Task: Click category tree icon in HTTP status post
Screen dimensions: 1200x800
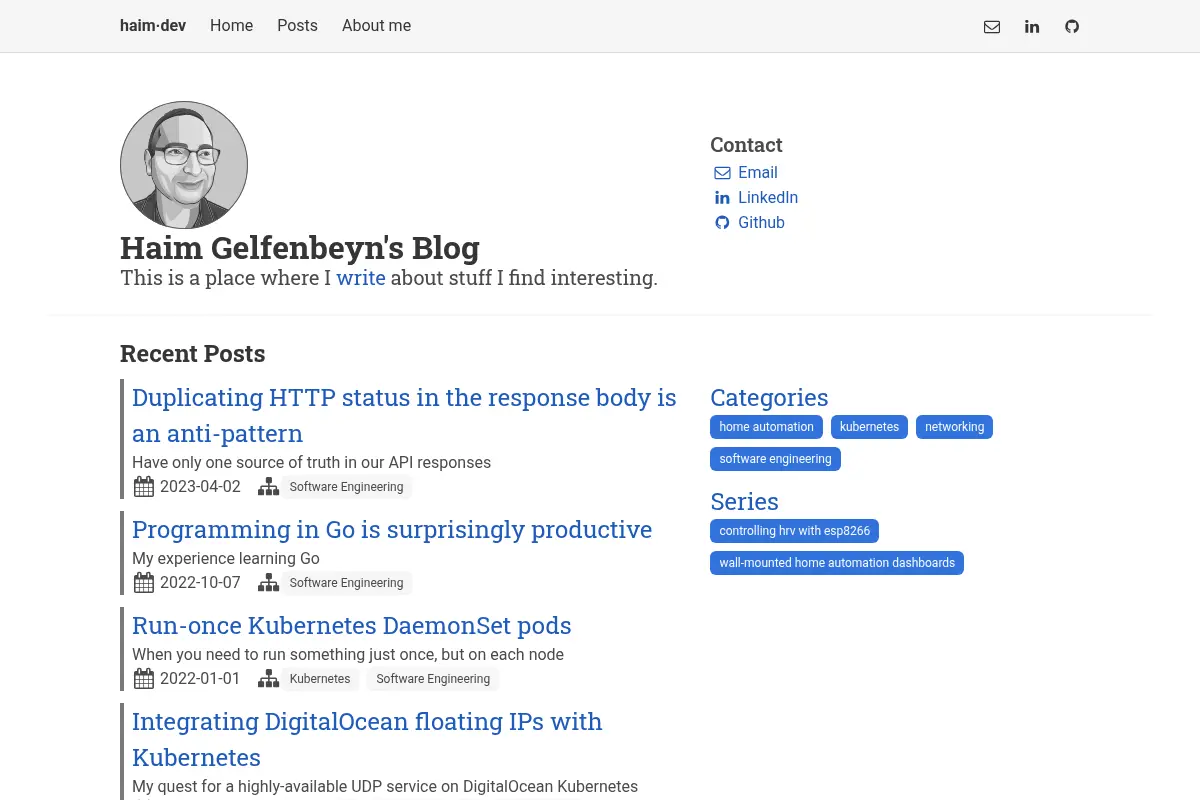Action: pos(268,487)
